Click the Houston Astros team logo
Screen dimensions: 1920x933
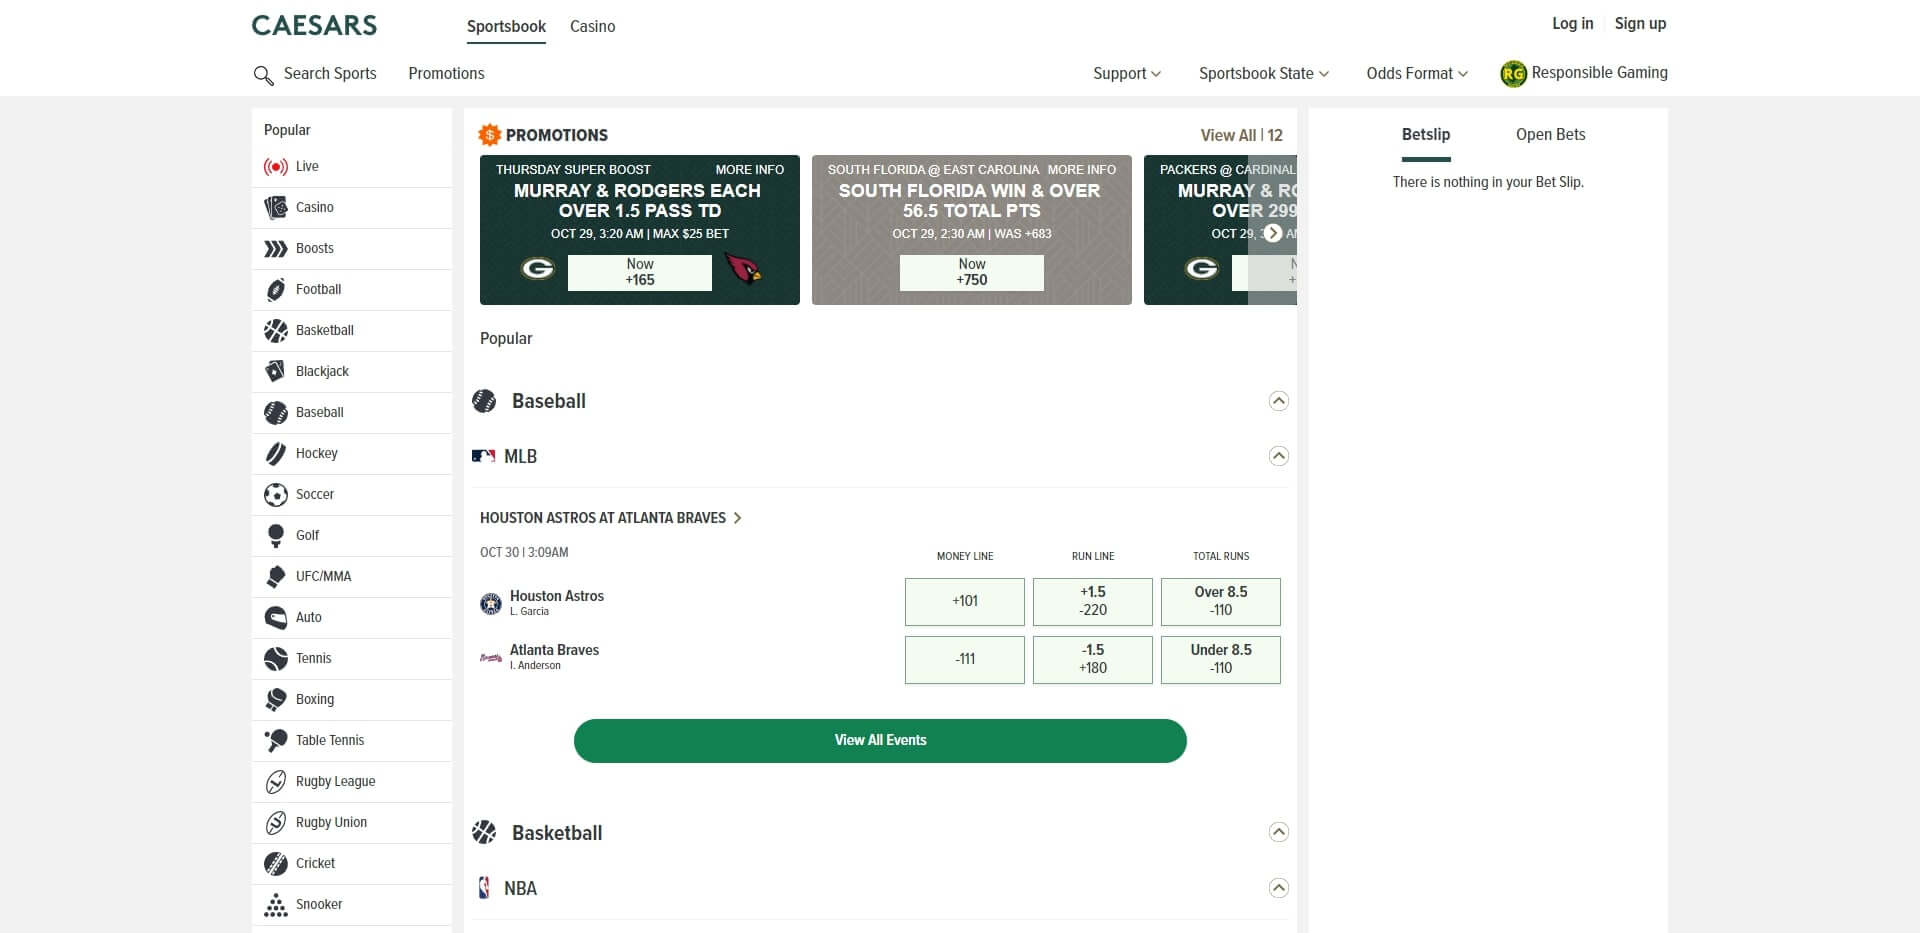point(491,603)
